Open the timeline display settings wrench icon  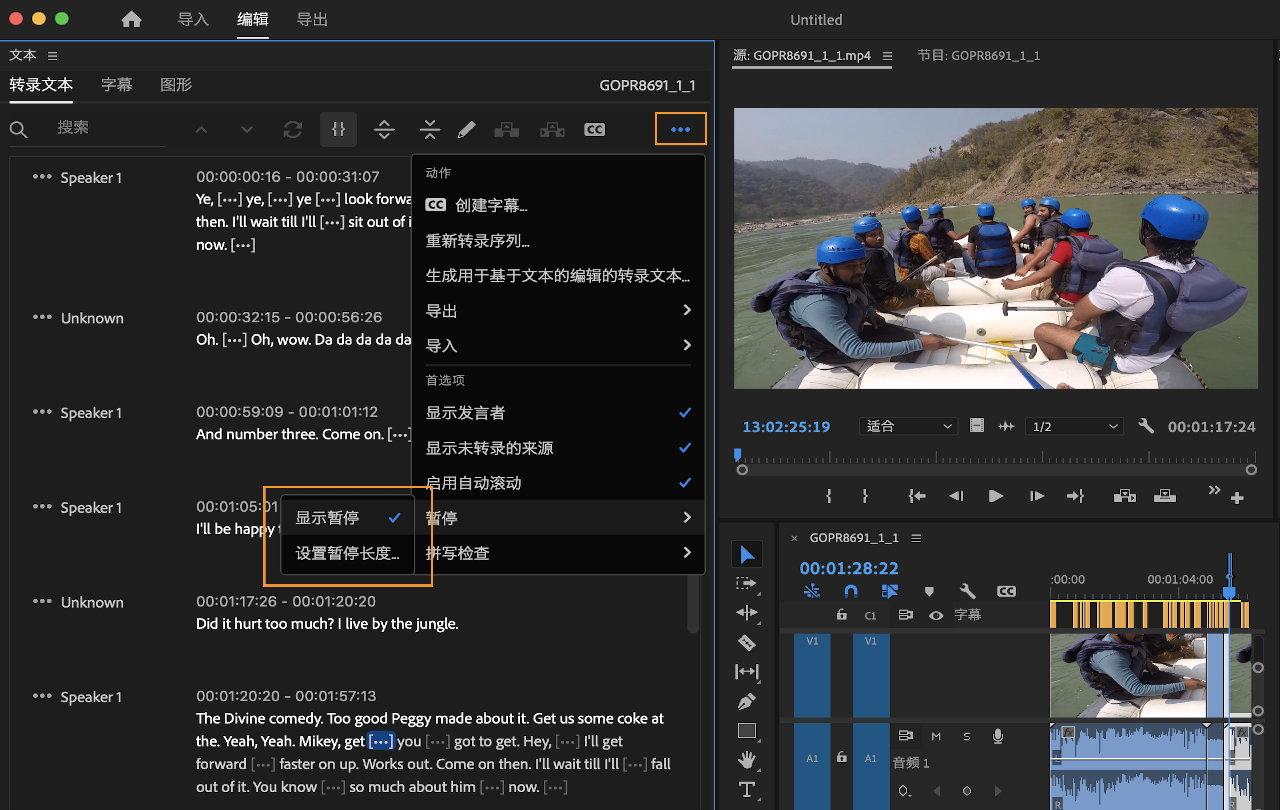point(968,591)
